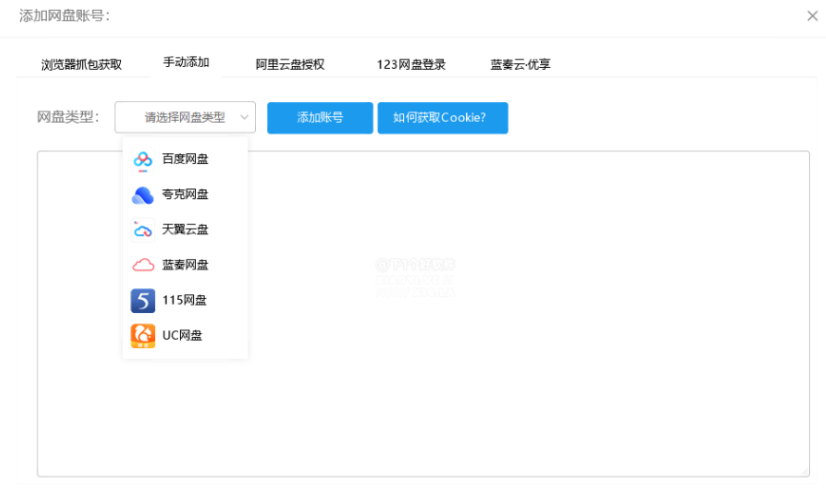Switch to 手动添加 tab
Screen dimensions: 826x491
point(186,63)
